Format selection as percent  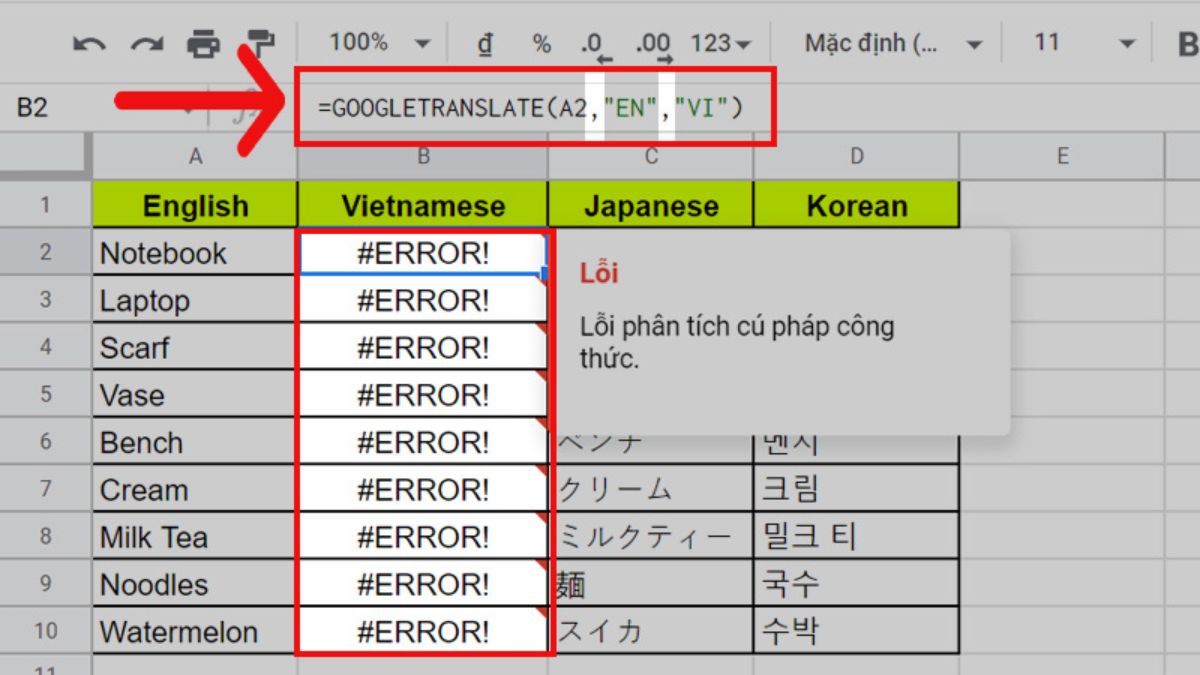tap(539, 42)
